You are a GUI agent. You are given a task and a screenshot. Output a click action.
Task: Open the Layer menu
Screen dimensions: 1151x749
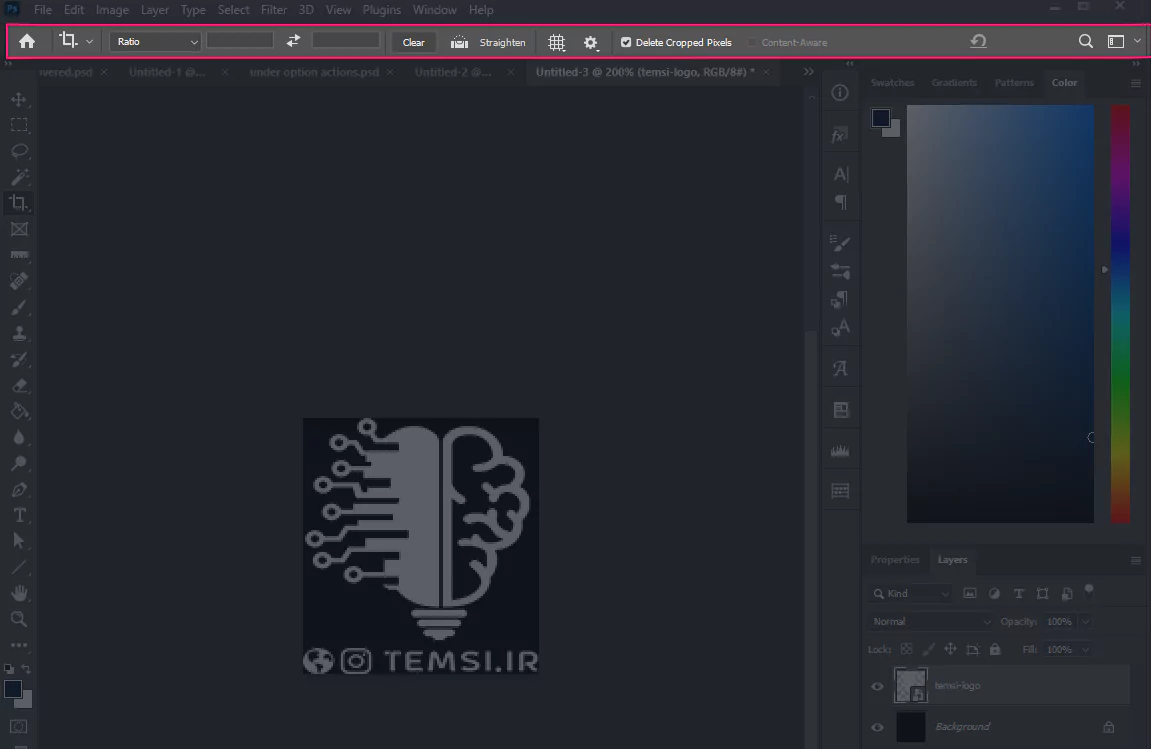pos(155,10)
